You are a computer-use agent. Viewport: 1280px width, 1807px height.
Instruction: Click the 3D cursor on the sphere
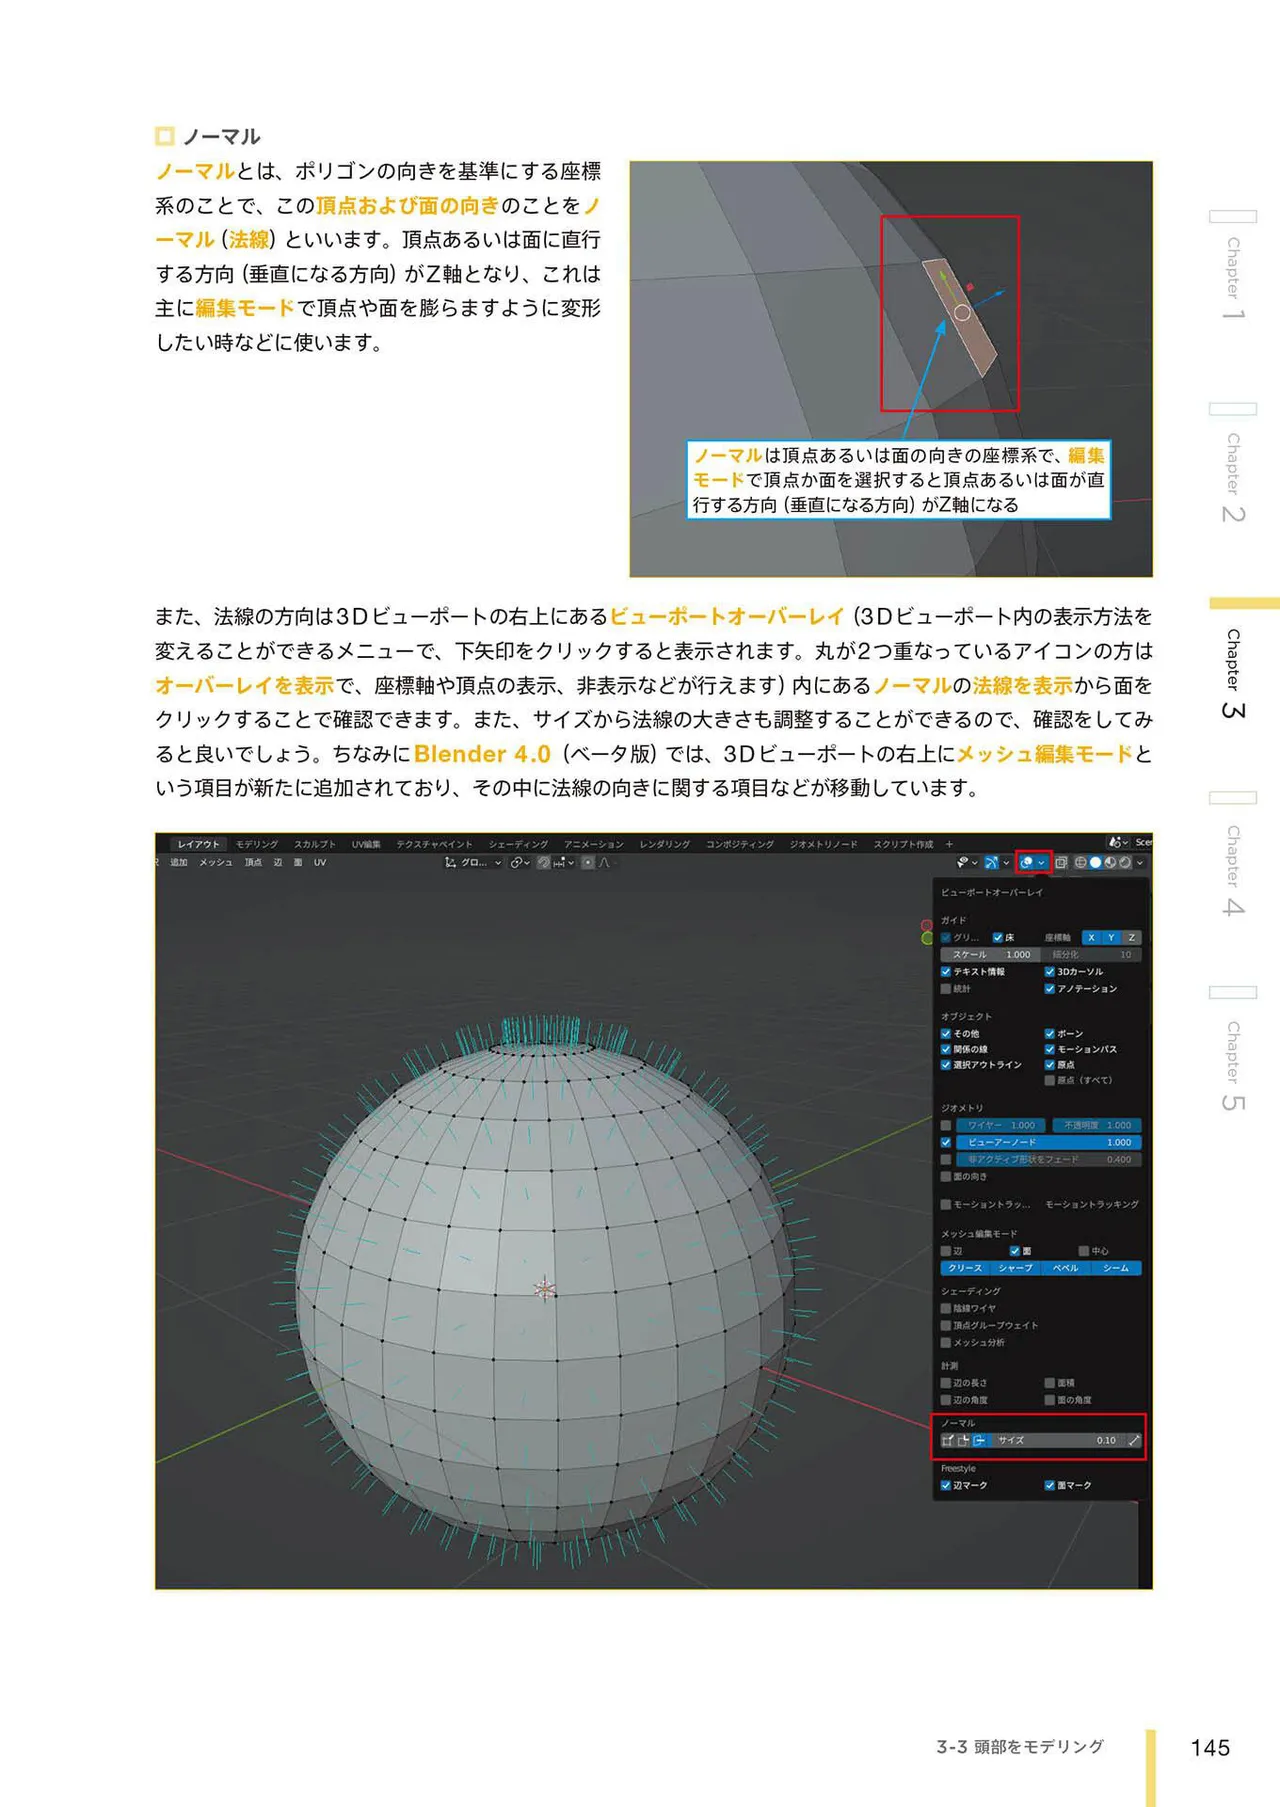544,1289
